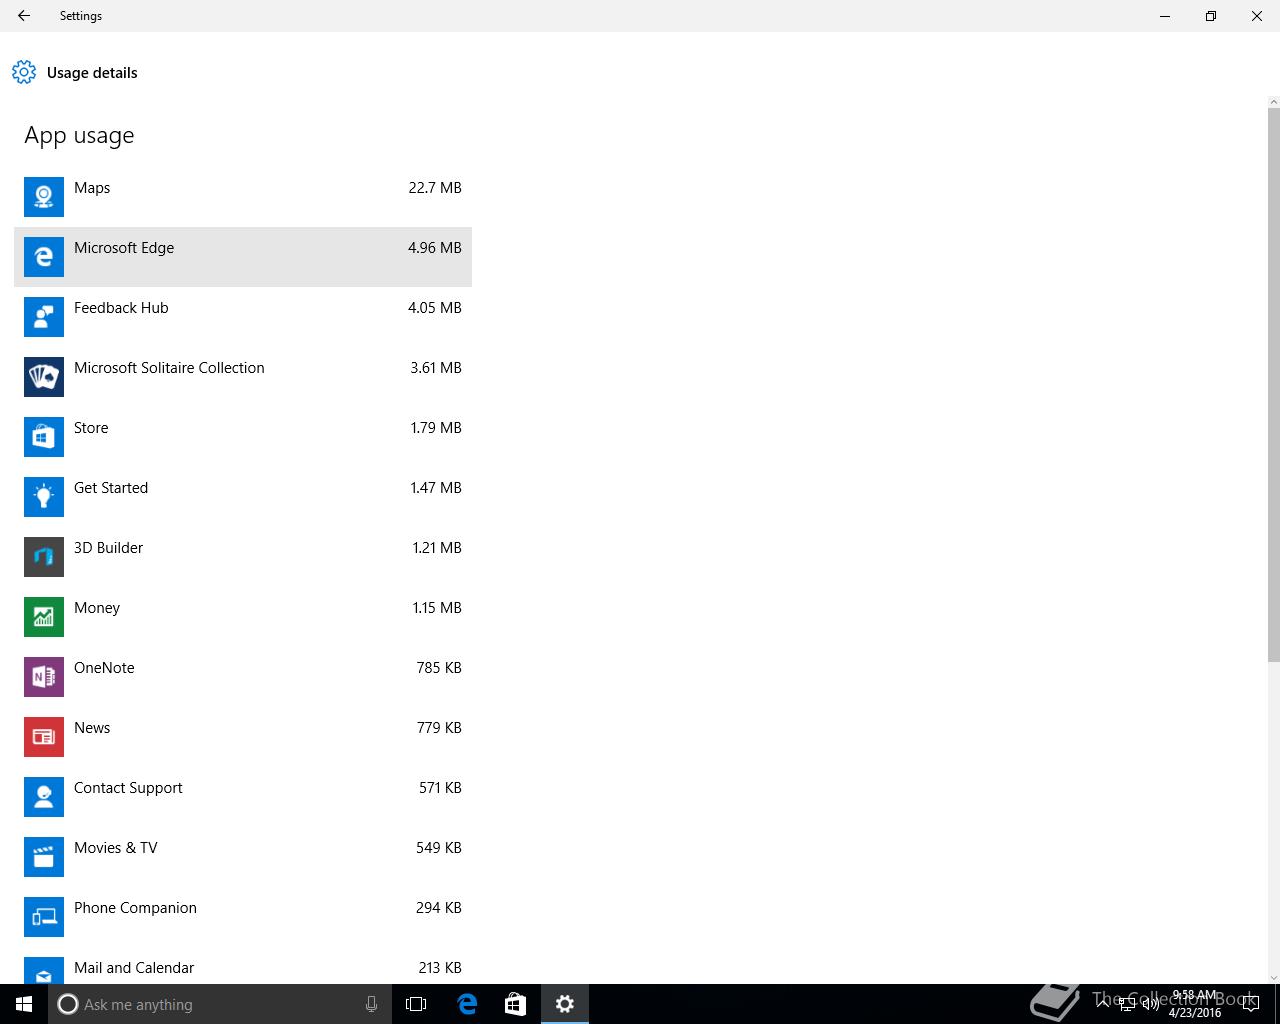This screenshot has height=1024, width=1280.
Task: Click the Mail and Calendar envelope icon
Action: pyautogui.click(x=44, y=970)
